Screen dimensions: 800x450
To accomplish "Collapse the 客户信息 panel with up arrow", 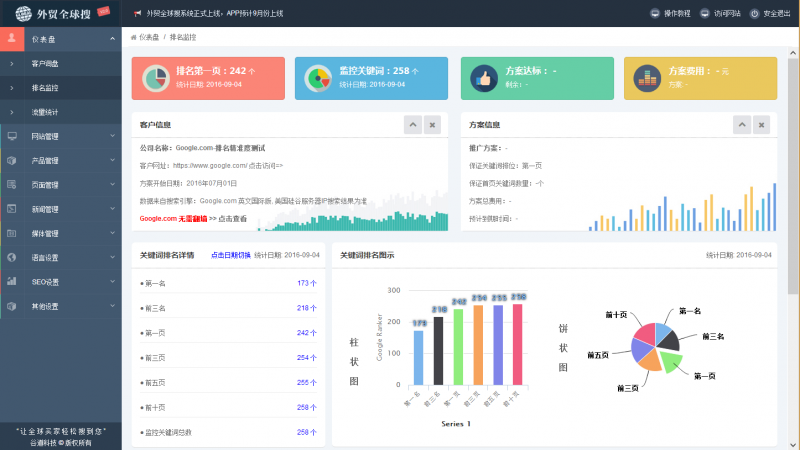I will [412, 125].
